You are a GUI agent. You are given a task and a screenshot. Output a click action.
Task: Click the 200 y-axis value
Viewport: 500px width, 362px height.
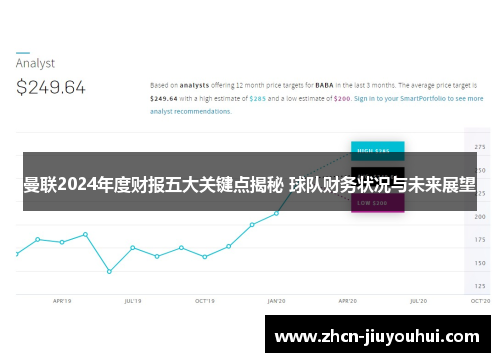[480, 217]
